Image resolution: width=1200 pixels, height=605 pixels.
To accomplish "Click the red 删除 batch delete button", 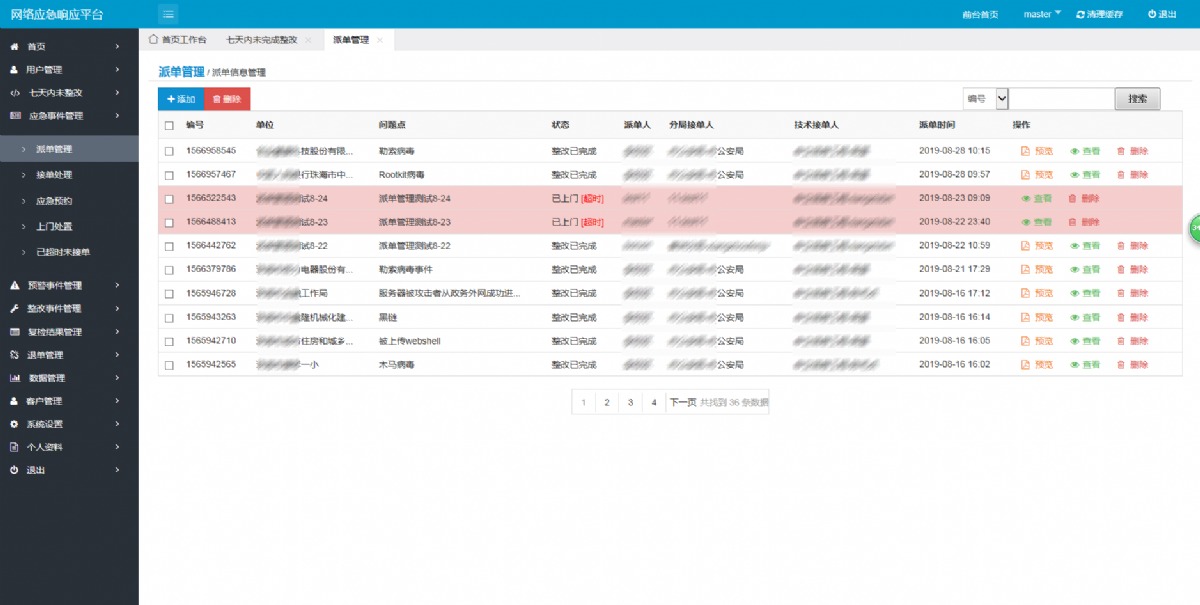I will tap(227, 99).
